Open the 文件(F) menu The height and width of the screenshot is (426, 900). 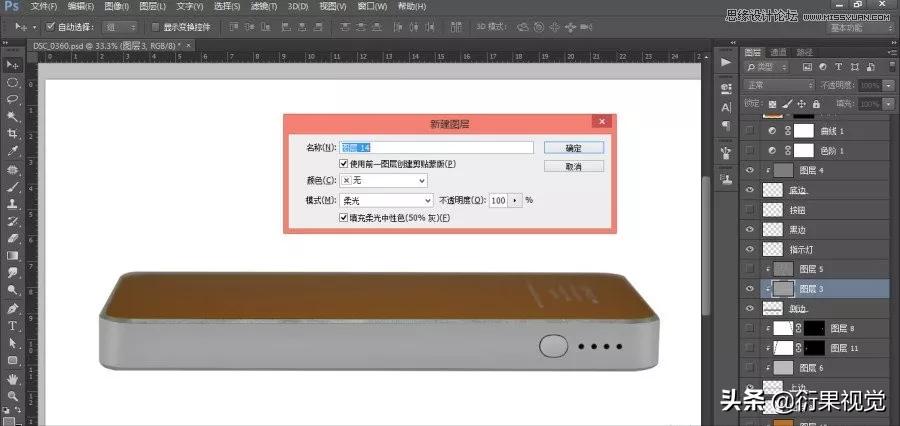click(44, 7)
